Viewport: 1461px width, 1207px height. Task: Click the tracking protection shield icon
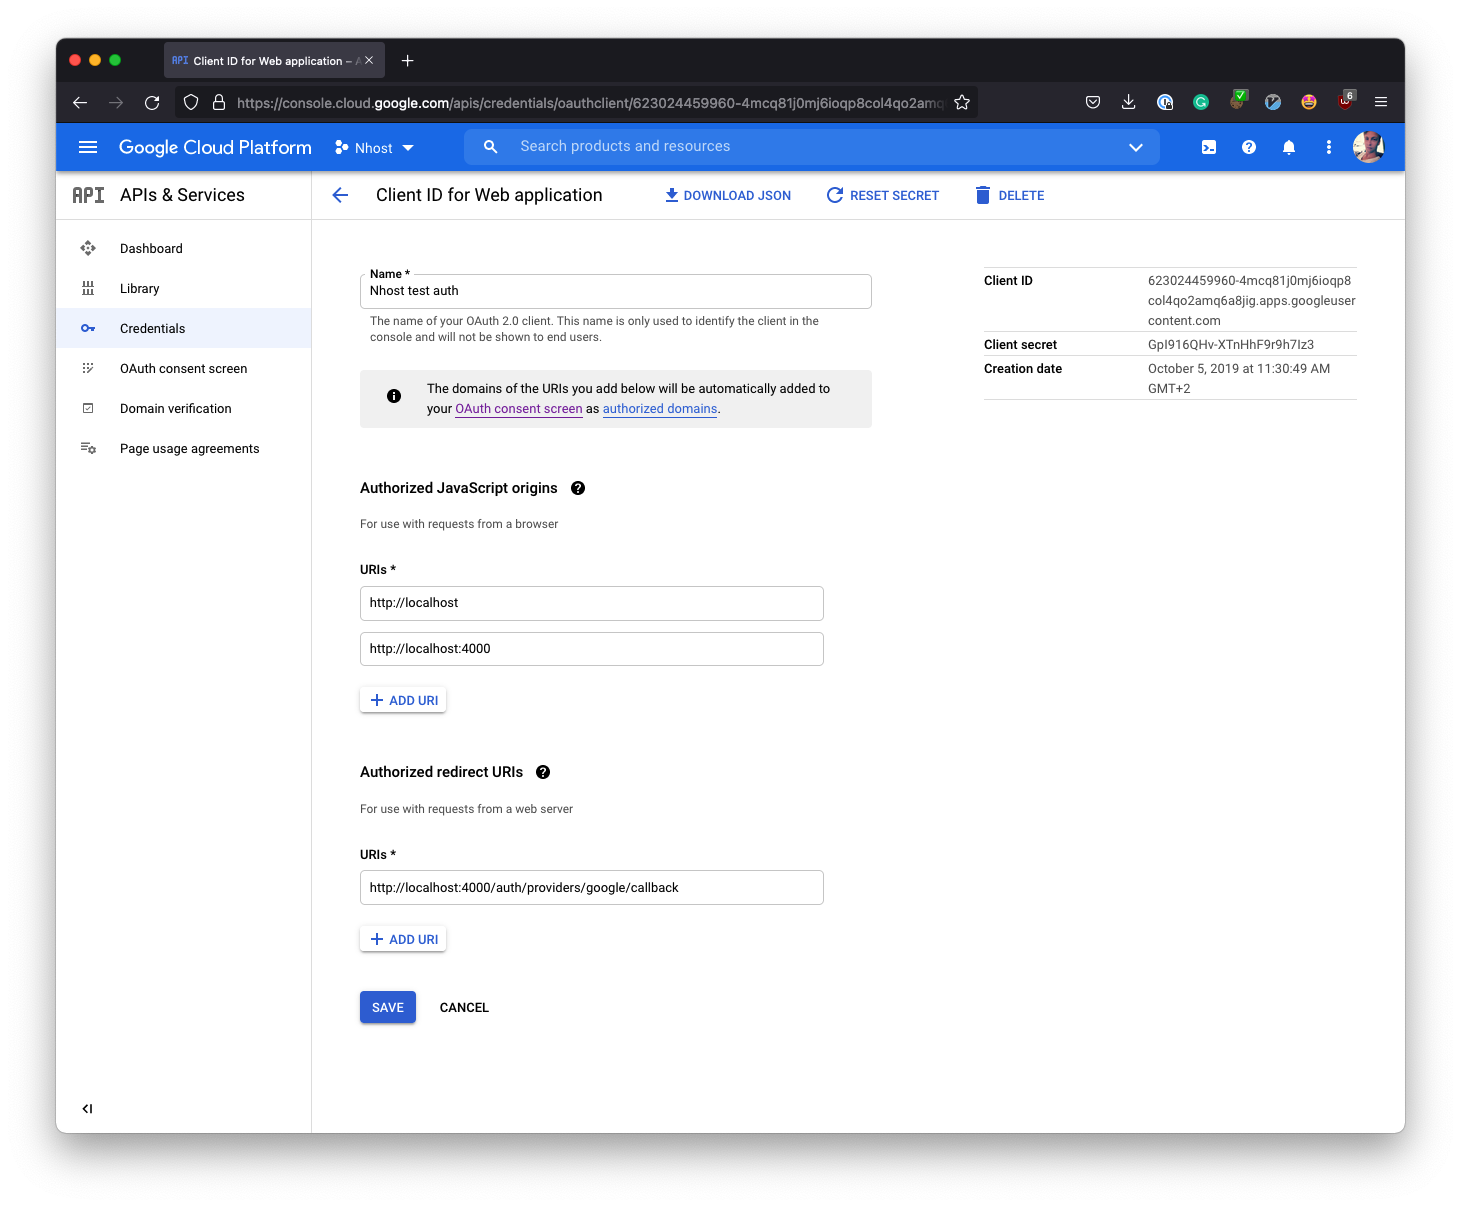coord(191,102)
